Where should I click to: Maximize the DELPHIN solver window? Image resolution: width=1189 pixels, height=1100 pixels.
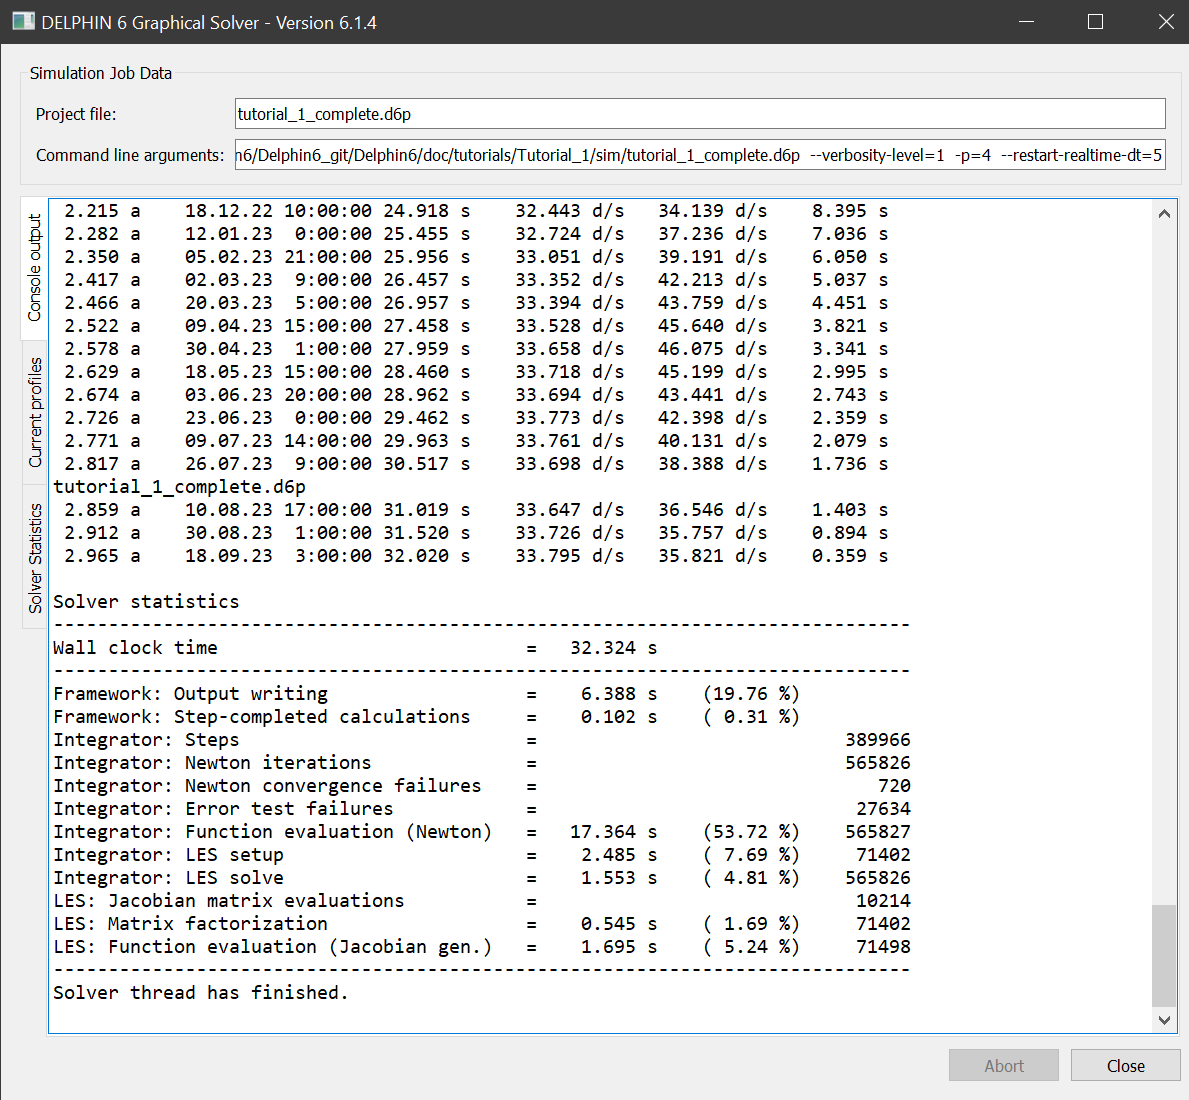[1095, 22]
